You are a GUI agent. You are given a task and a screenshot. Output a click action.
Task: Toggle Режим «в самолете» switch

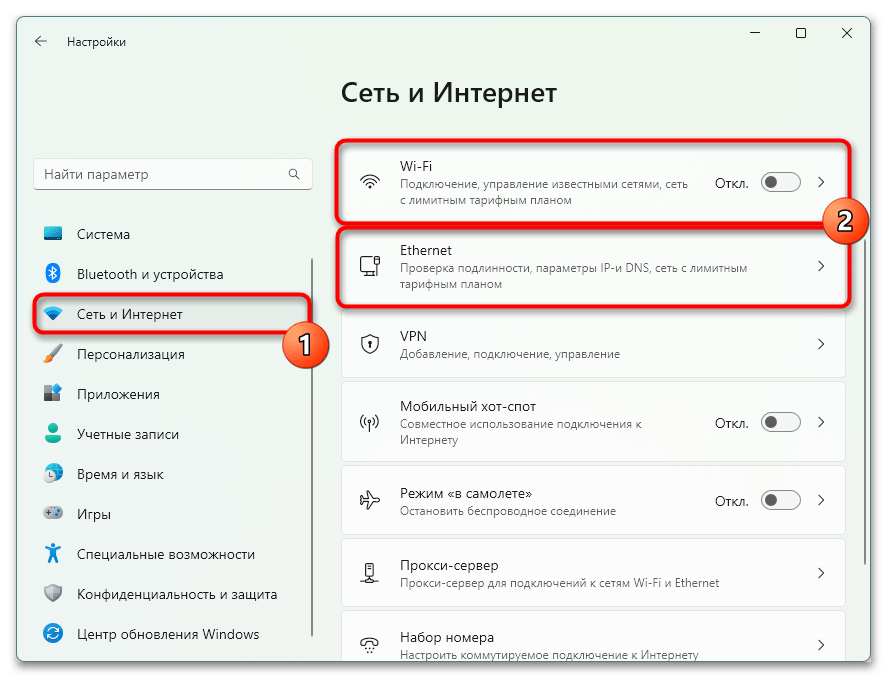781,500
